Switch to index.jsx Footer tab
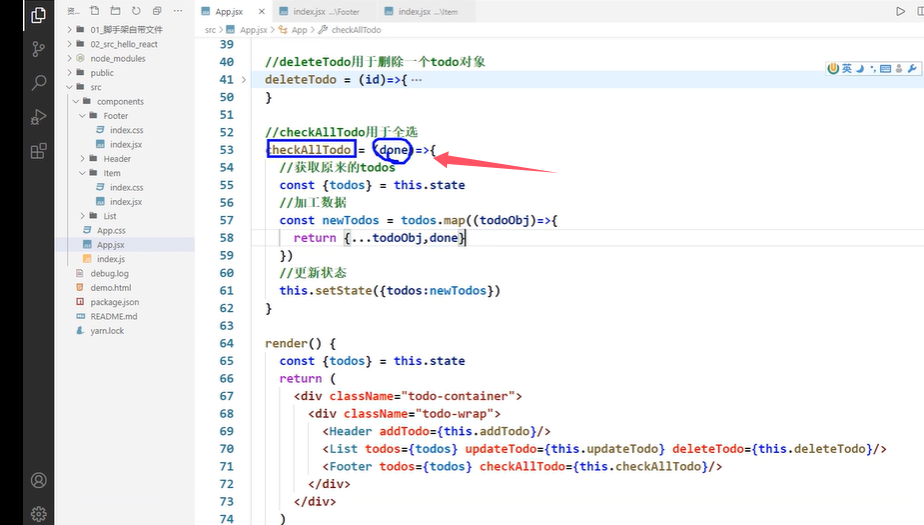Viewport: 924px width, 525px height. coord(326,11)
